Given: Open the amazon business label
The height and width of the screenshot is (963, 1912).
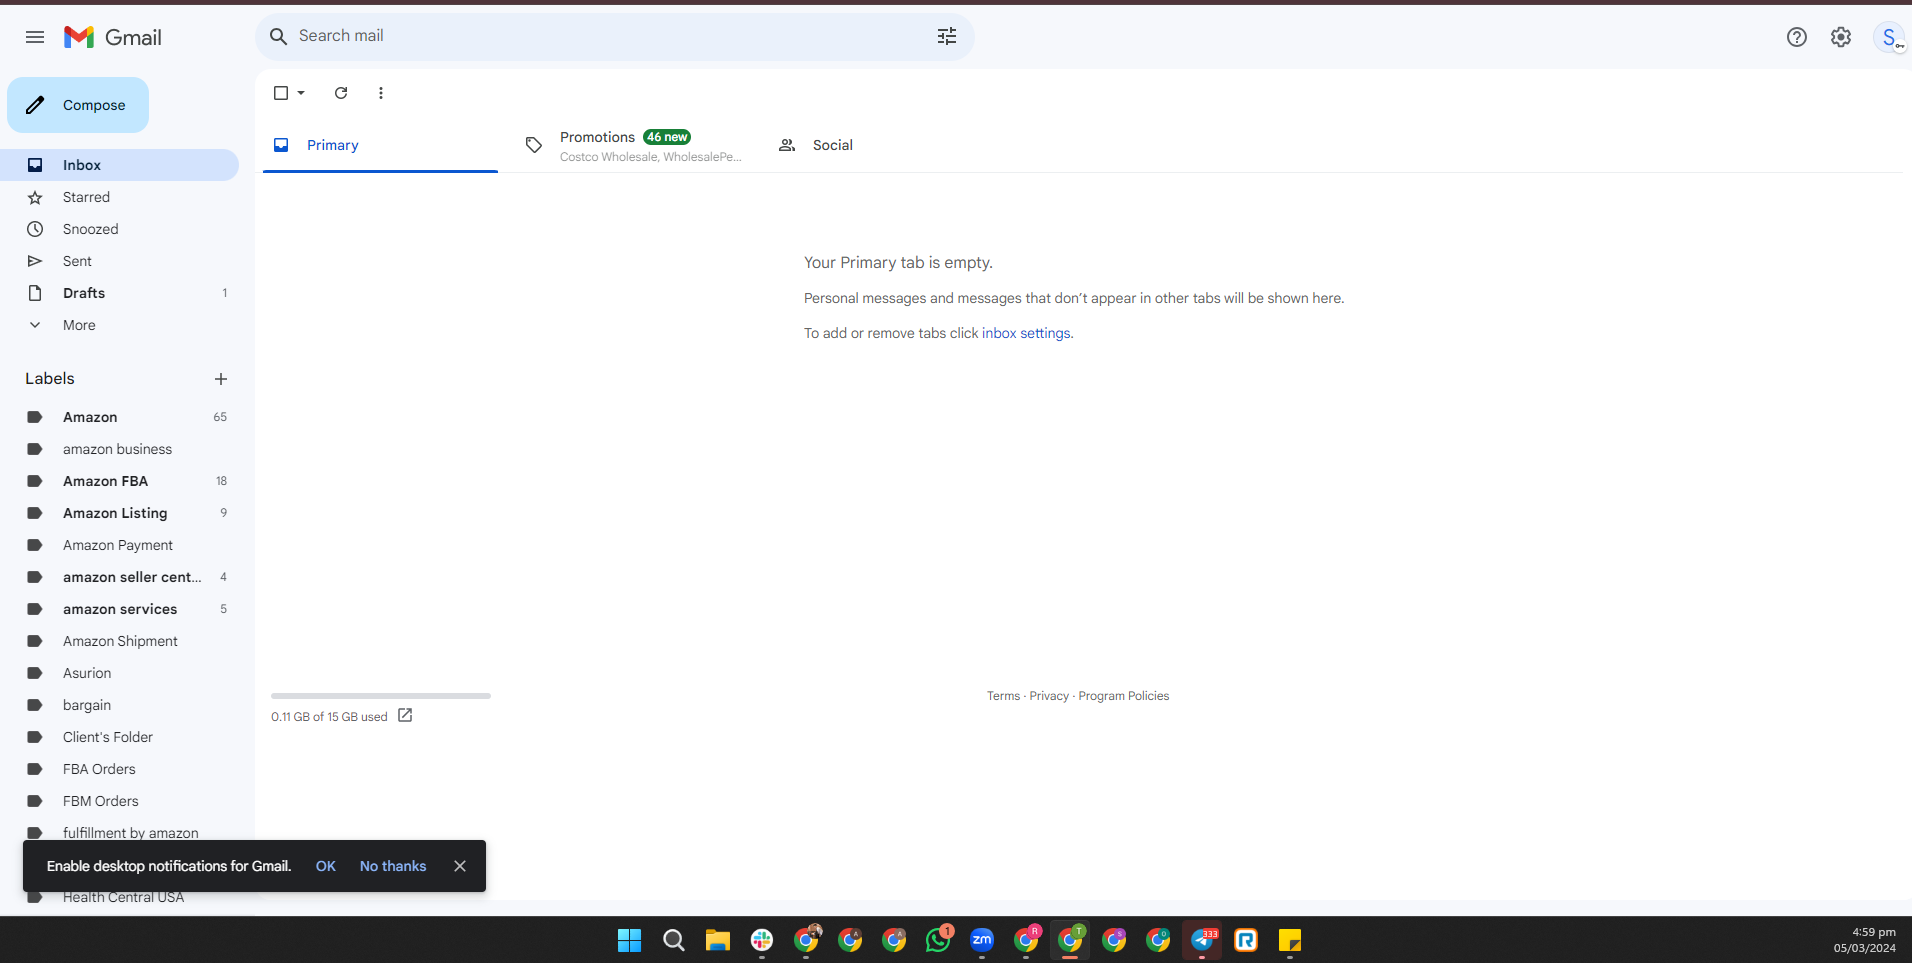Looking at the screenshot, I should (x=119, y=449).
